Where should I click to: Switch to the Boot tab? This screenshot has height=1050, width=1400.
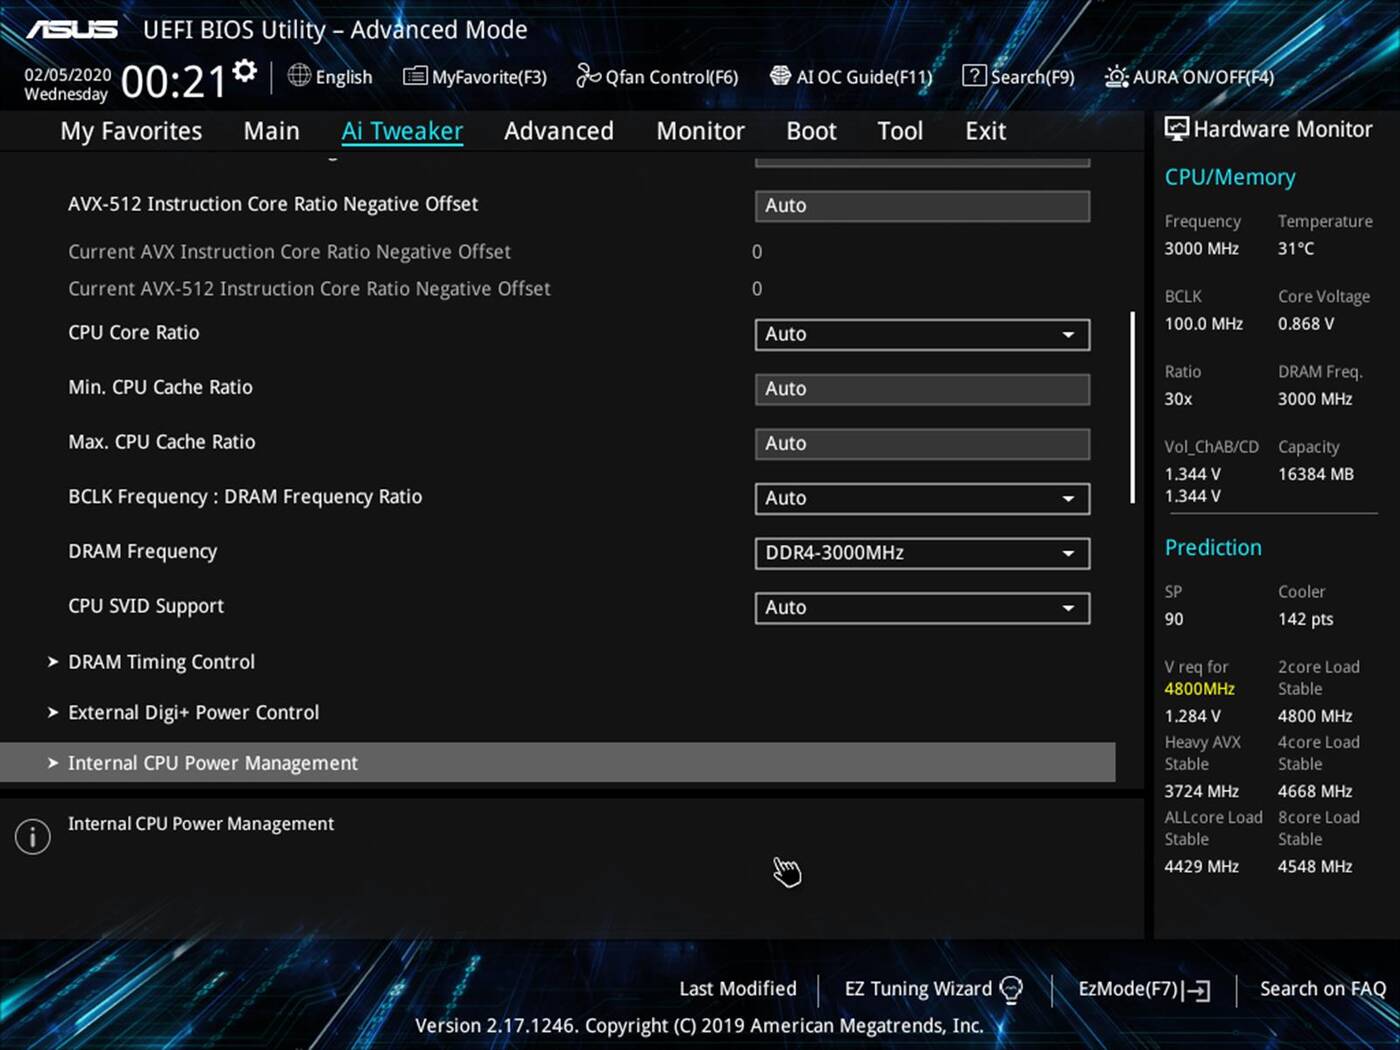[x=810, y=130]
